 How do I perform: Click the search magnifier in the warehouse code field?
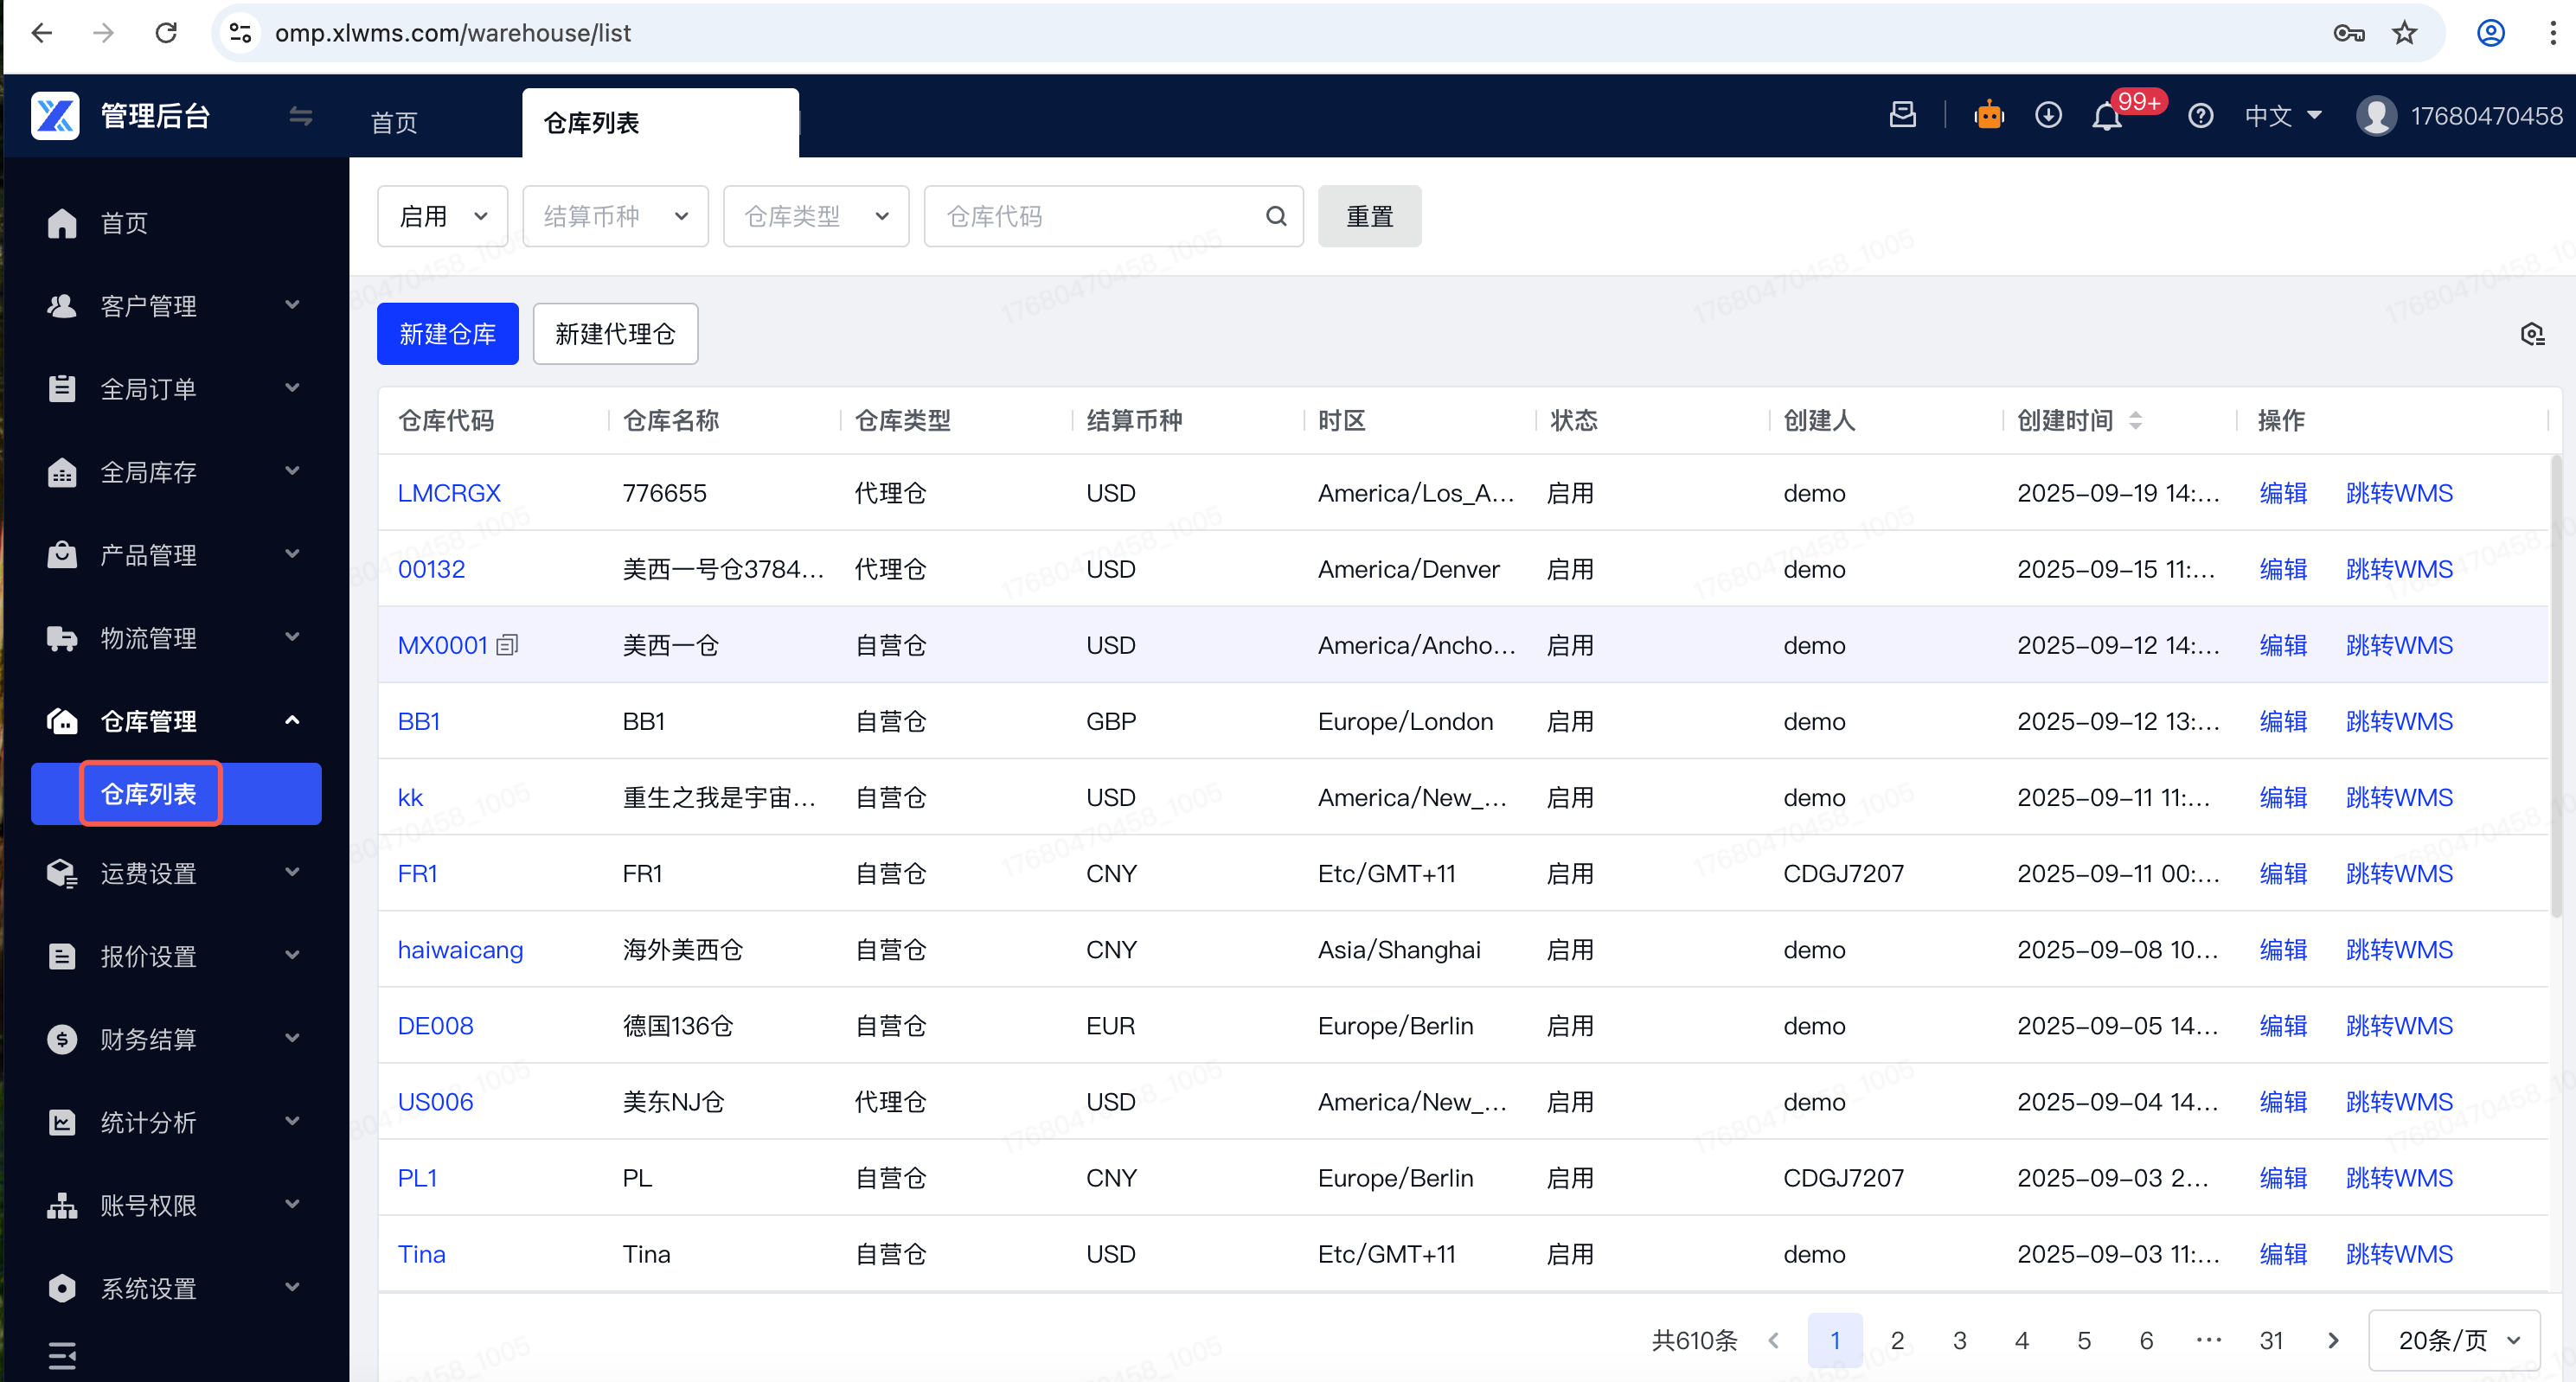[x=1276, y=216]
